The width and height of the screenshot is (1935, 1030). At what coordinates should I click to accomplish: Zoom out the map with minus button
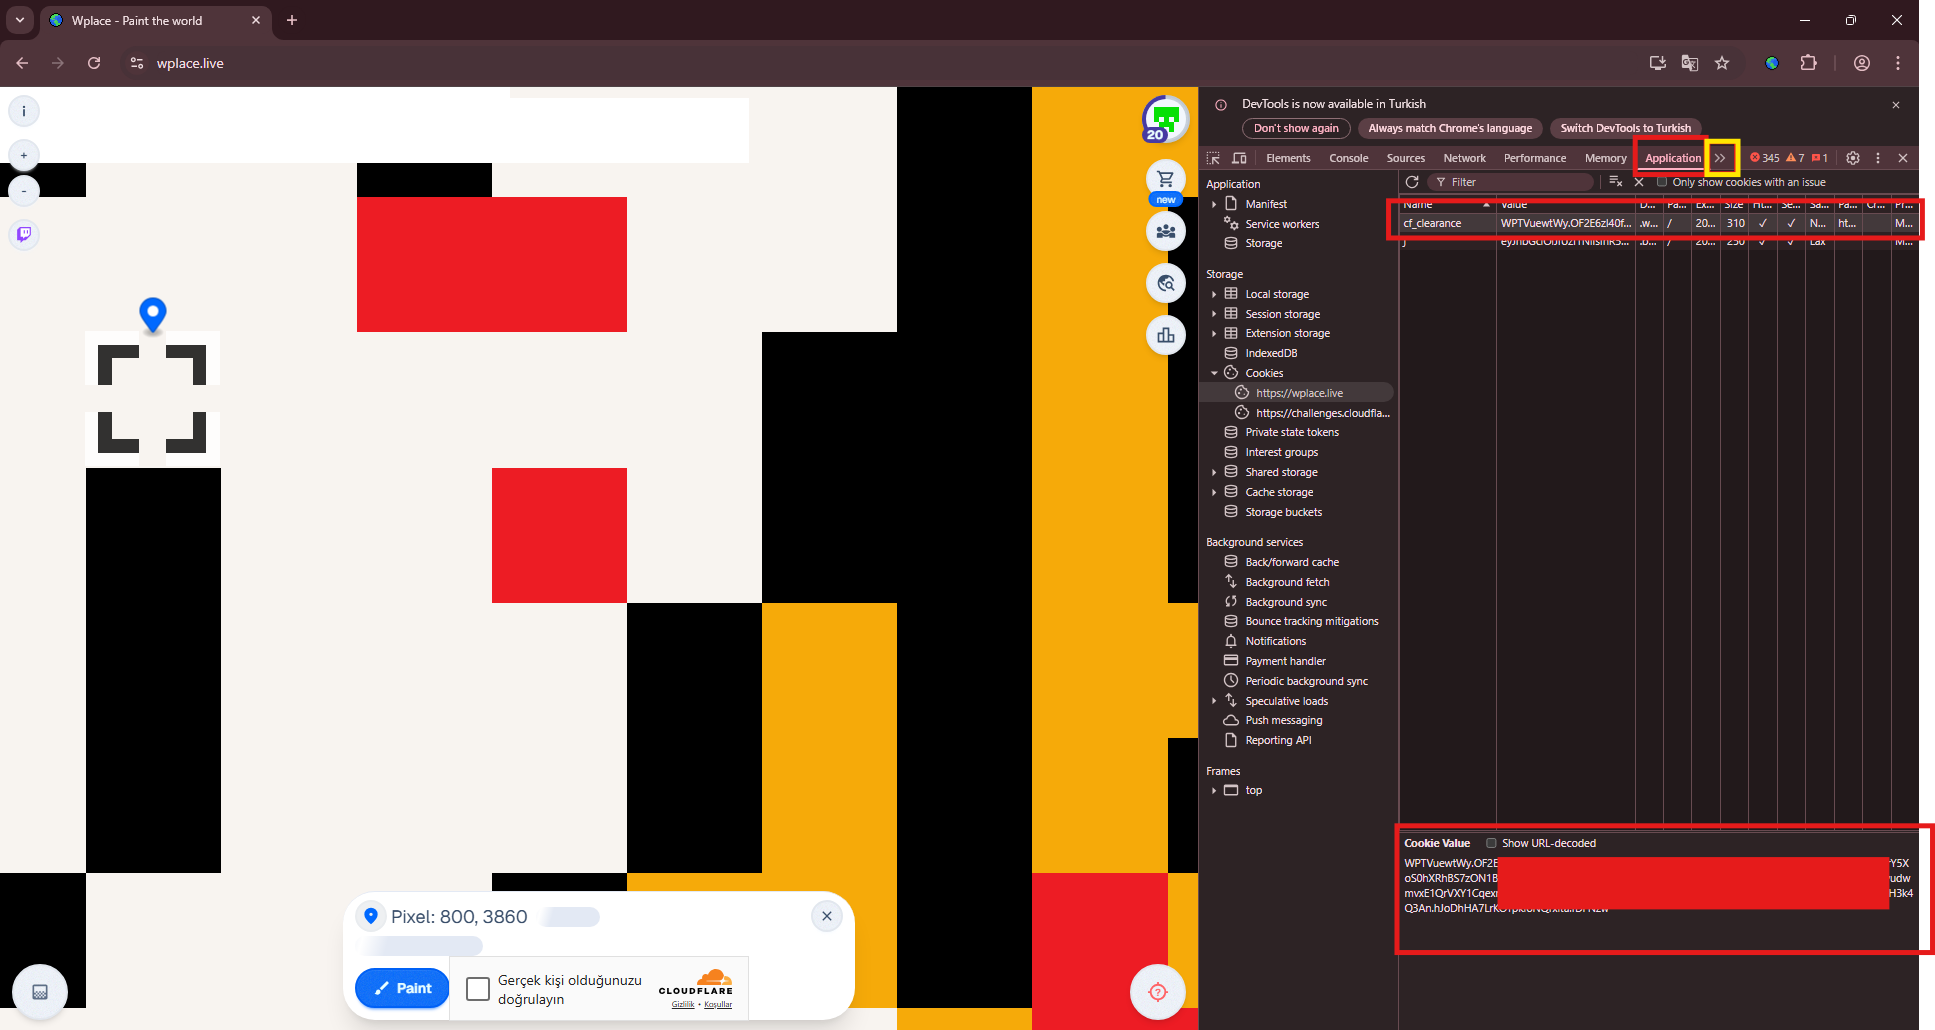(24, 191)
